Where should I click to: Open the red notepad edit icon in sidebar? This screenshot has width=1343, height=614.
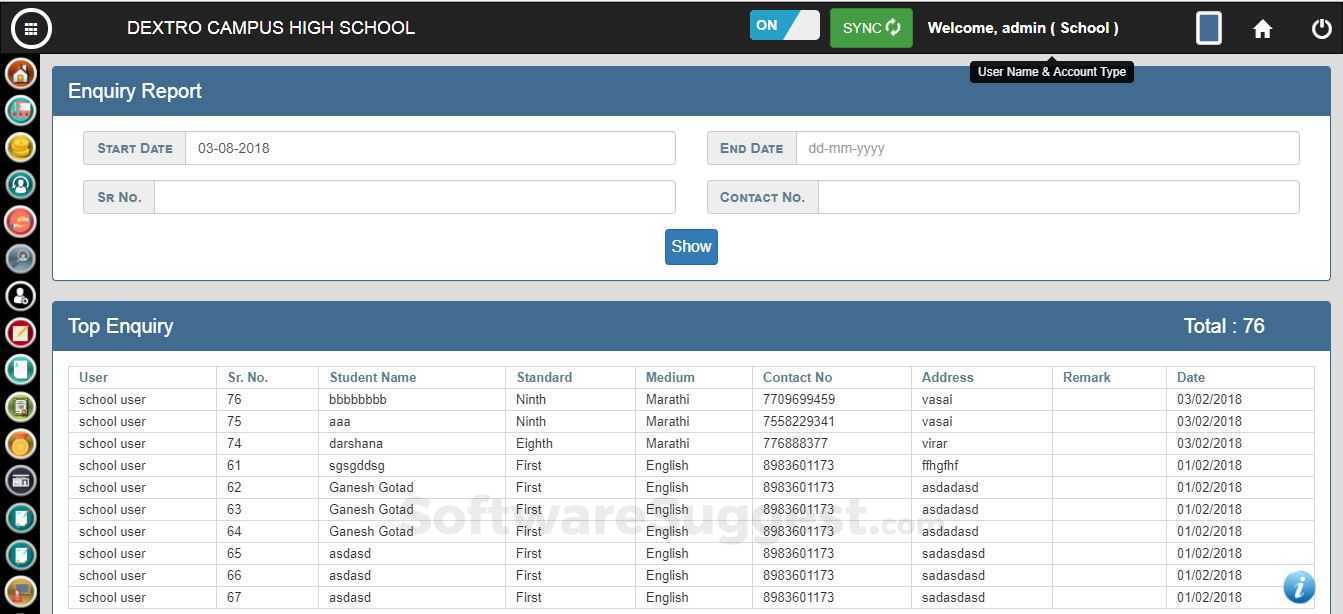pyautogui.click(x=20, y=332)
